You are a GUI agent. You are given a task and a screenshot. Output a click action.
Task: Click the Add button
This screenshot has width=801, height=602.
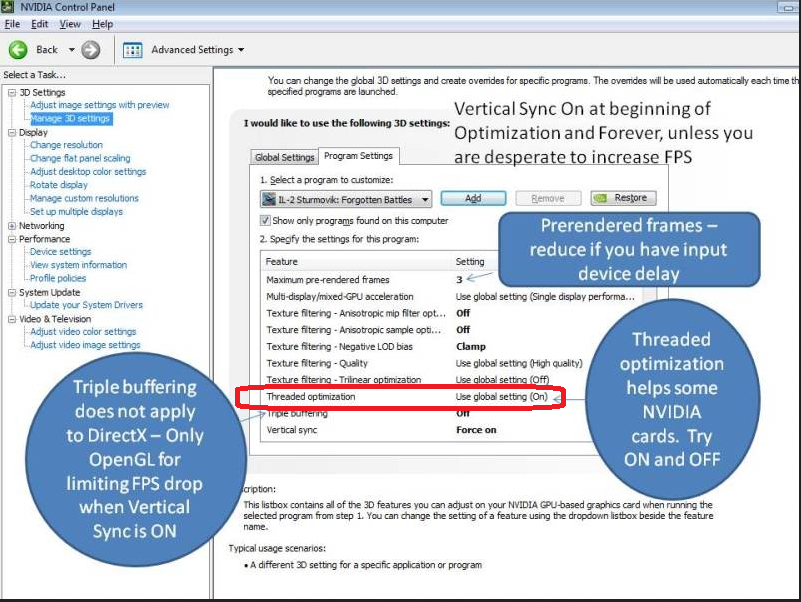473,198
